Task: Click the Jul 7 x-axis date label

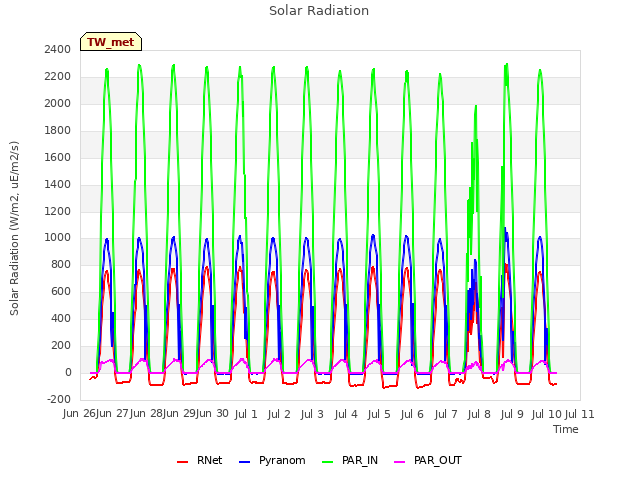Action: tap(446, 414)
